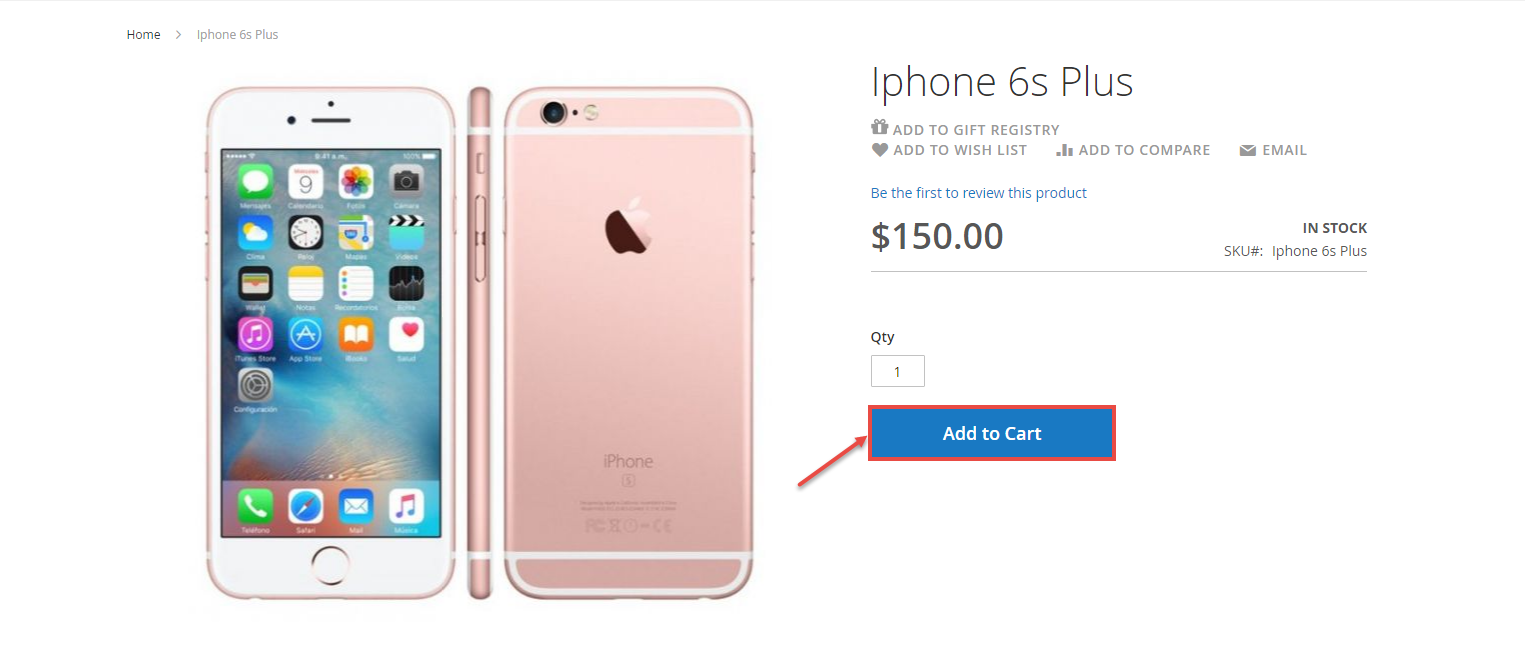
Task: Click the $150.00 price text
Action: coord(937,236)
